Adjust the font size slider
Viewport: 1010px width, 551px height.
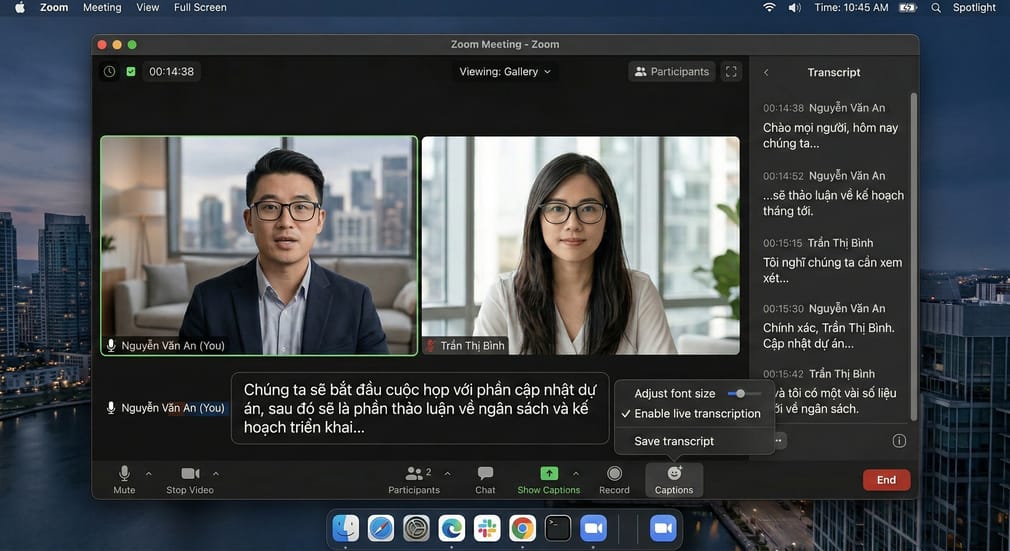point(740,394)
